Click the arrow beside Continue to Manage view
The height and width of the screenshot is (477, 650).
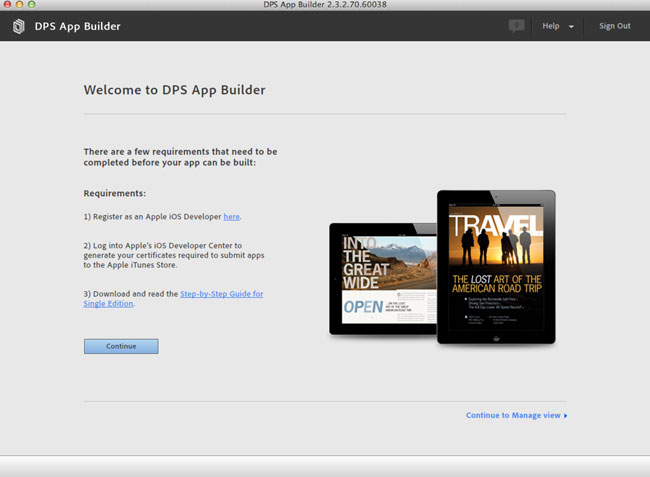pos(565,416)
